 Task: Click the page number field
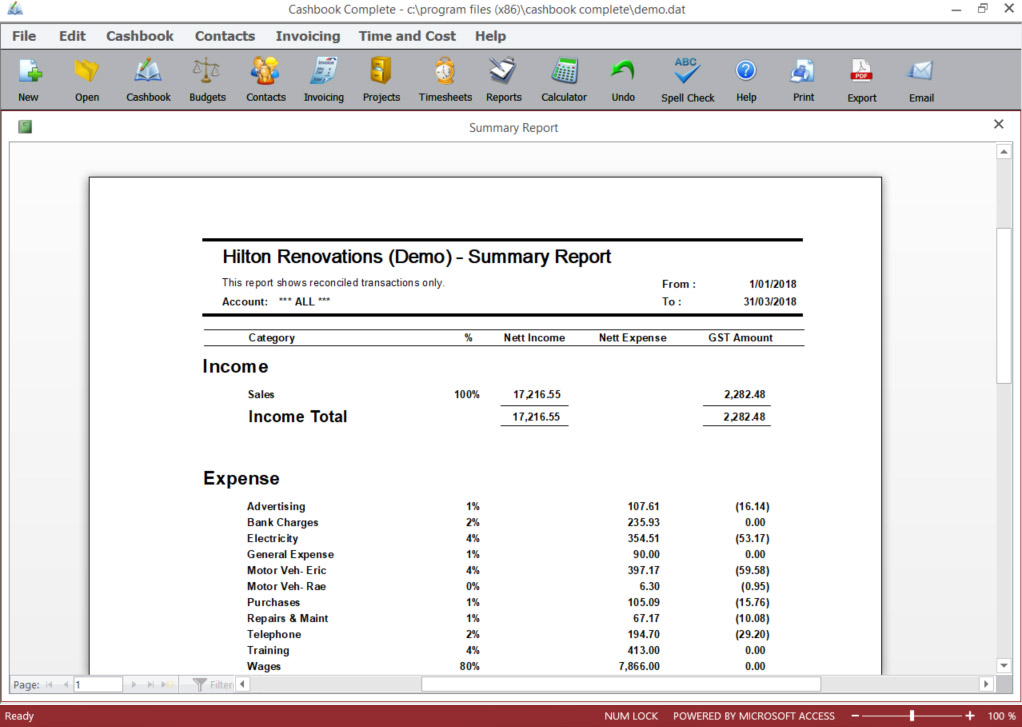(x=98, y=685)
